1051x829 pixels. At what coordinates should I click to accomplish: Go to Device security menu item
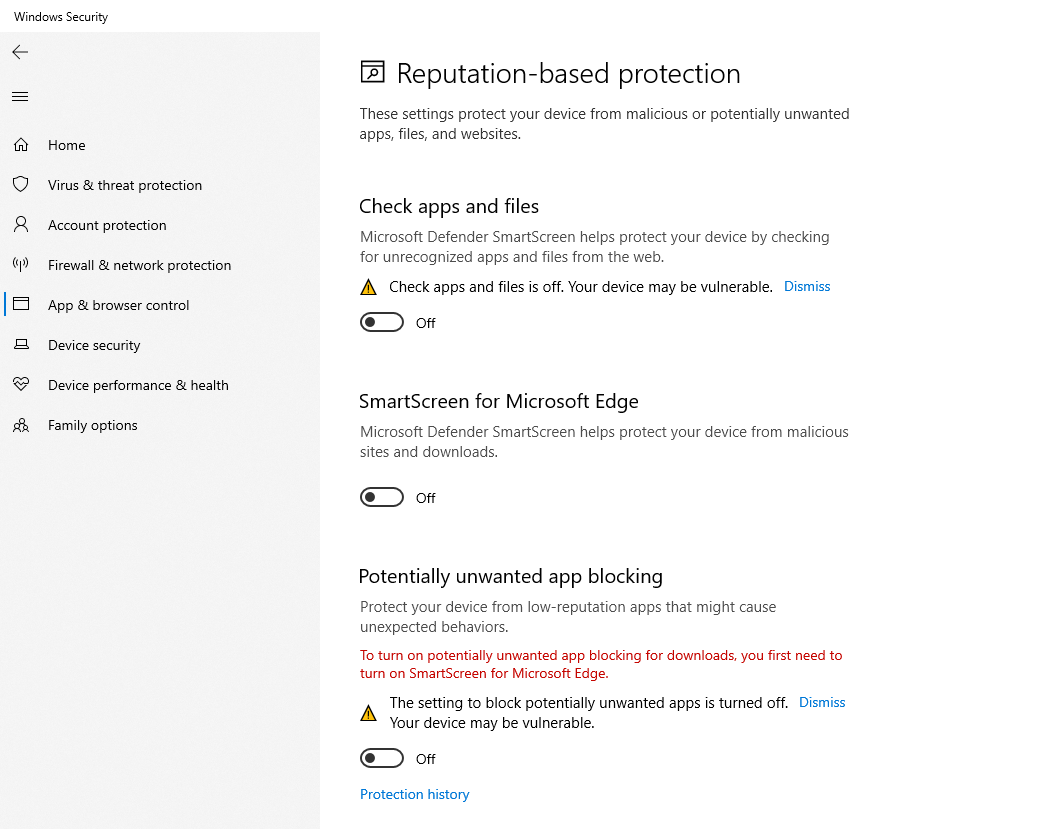[x=94, y=345]
